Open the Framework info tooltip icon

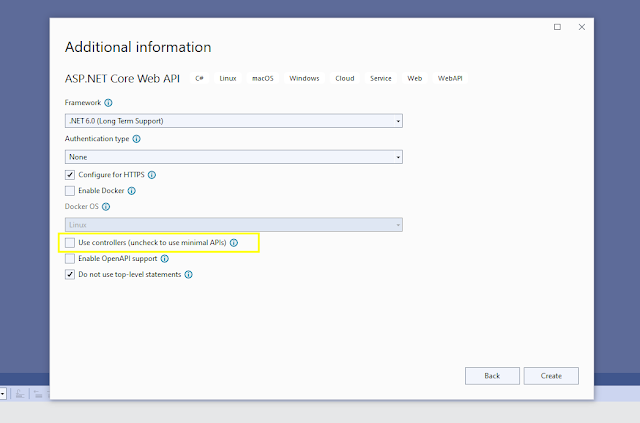tap(108, 103)
